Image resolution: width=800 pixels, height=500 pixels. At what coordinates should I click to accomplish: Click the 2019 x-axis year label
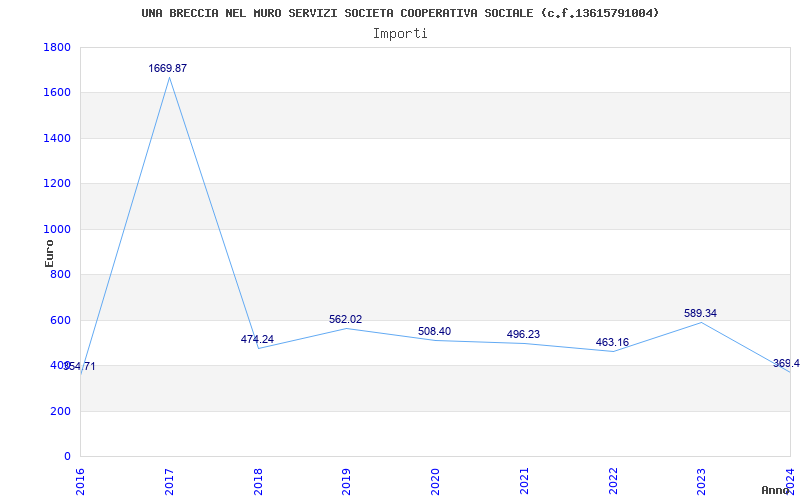[346, 482]
